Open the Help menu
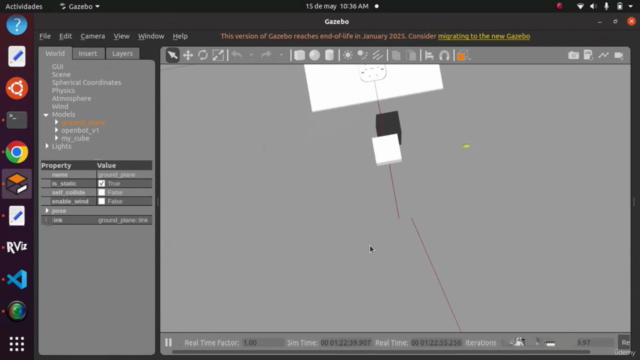 [180, 36]
